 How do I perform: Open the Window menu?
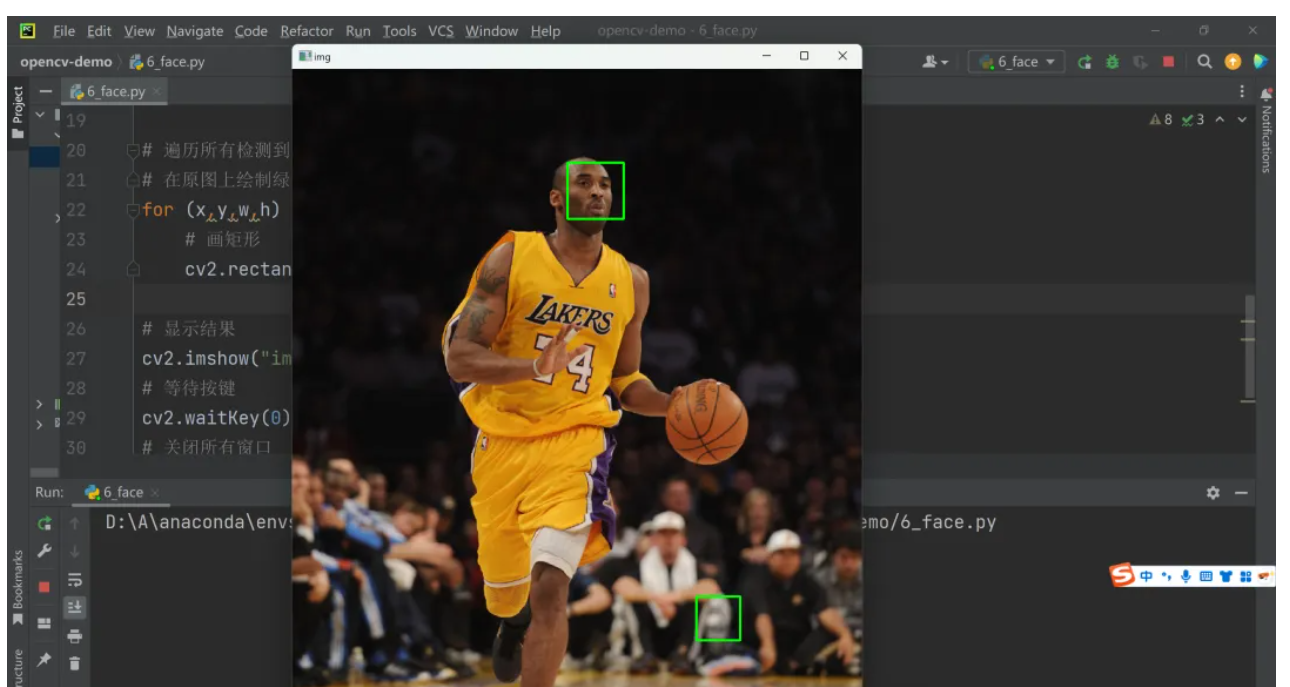[x=492, y=31]
